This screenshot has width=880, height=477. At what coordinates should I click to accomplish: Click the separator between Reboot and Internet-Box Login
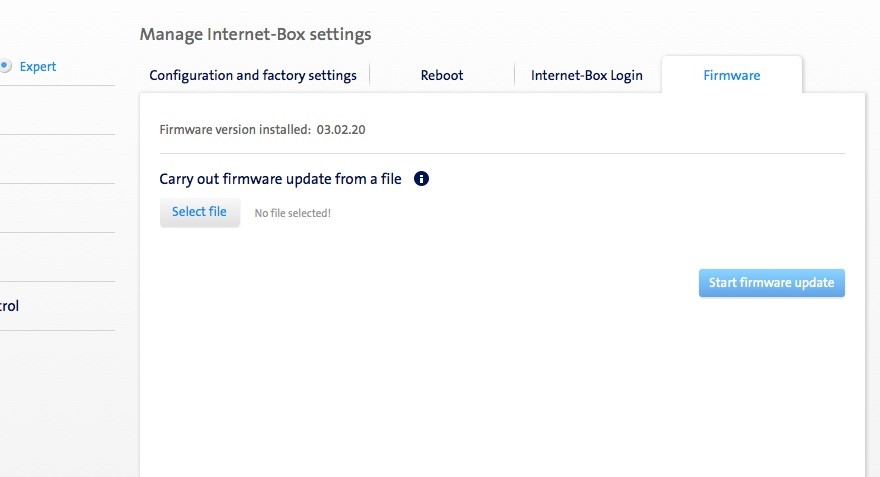(x=514, y=75)
